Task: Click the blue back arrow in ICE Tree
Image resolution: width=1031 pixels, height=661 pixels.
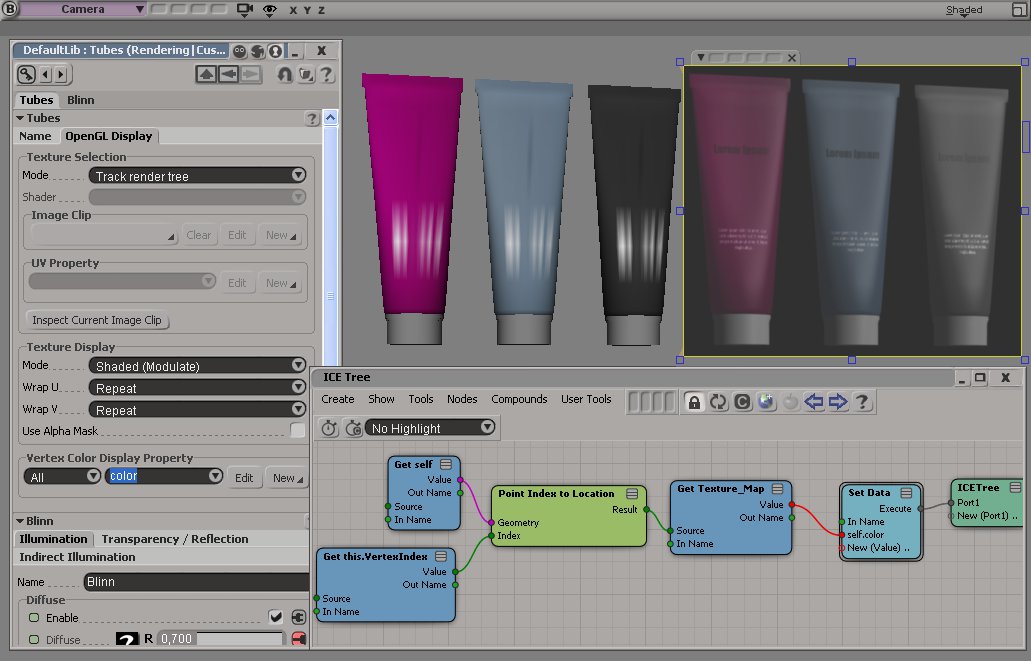Action: coord(814,402)
